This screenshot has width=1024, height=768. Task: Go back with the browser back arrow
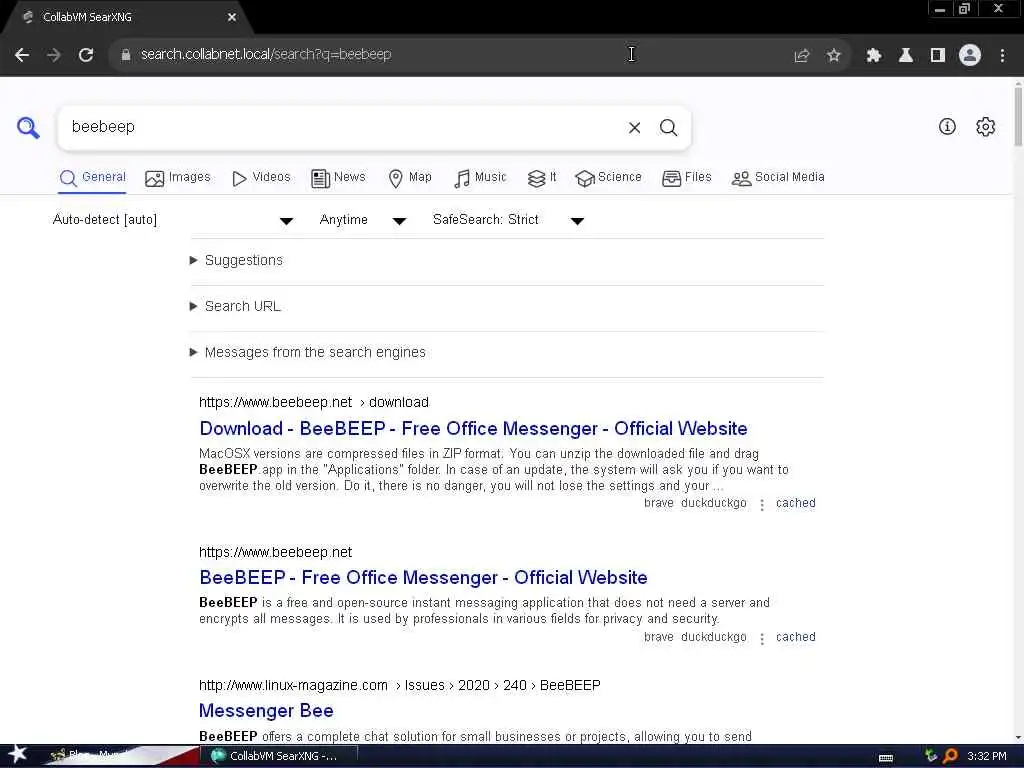[22, 55]
